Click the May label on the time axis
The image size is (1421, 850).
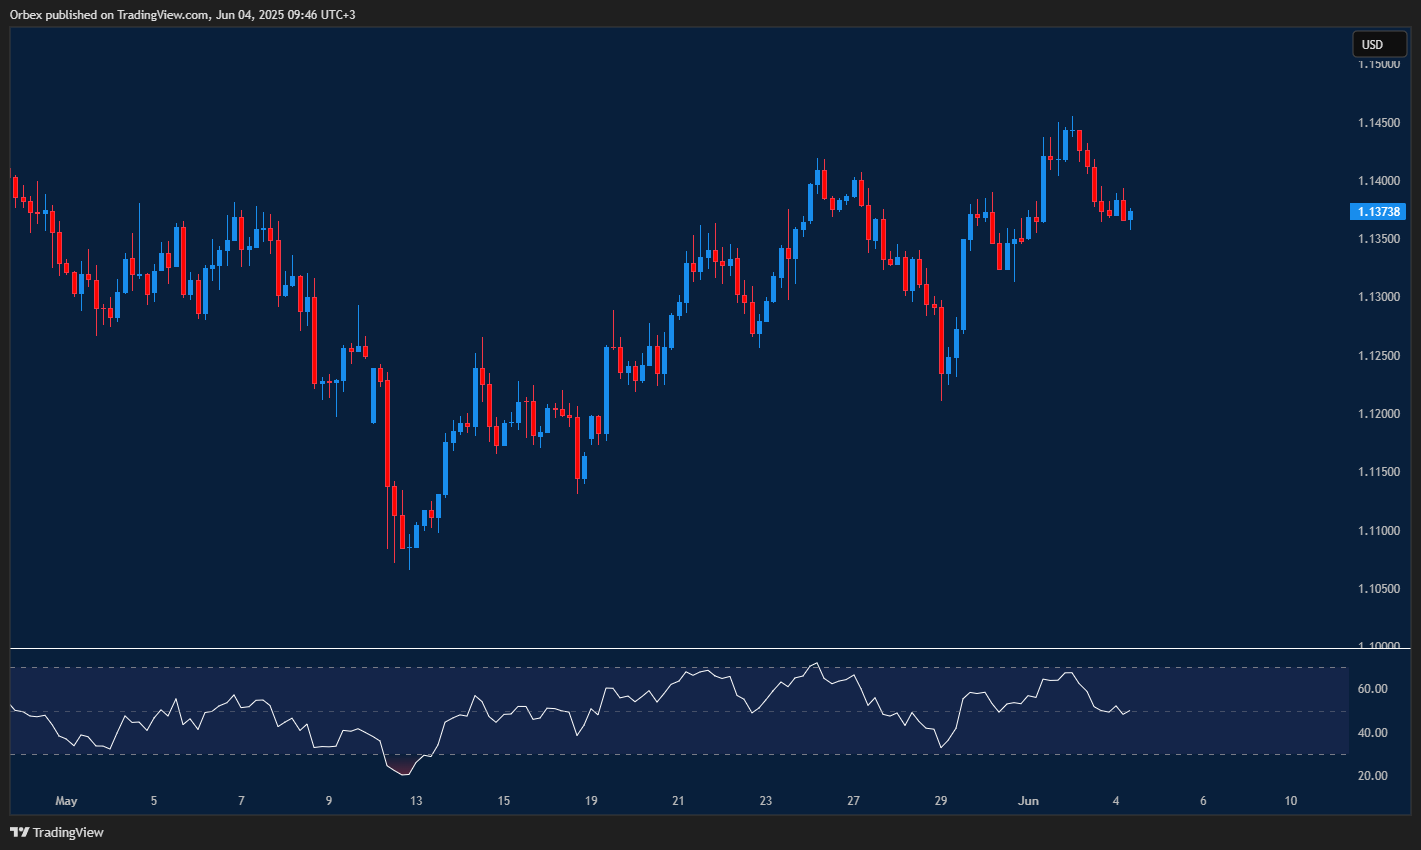[x=66, y=800]
